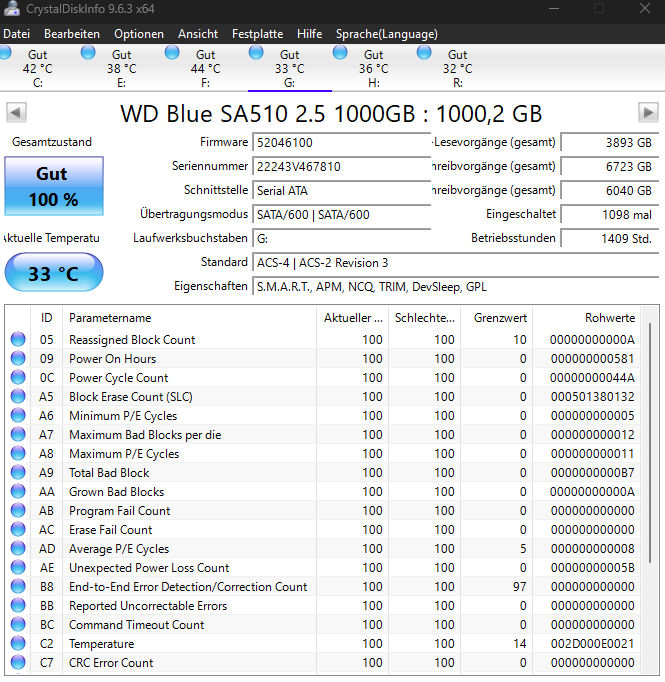Viewport: 665px width, 682px height.
Task: Click the previous disk arrow icon
Action: 17,113
